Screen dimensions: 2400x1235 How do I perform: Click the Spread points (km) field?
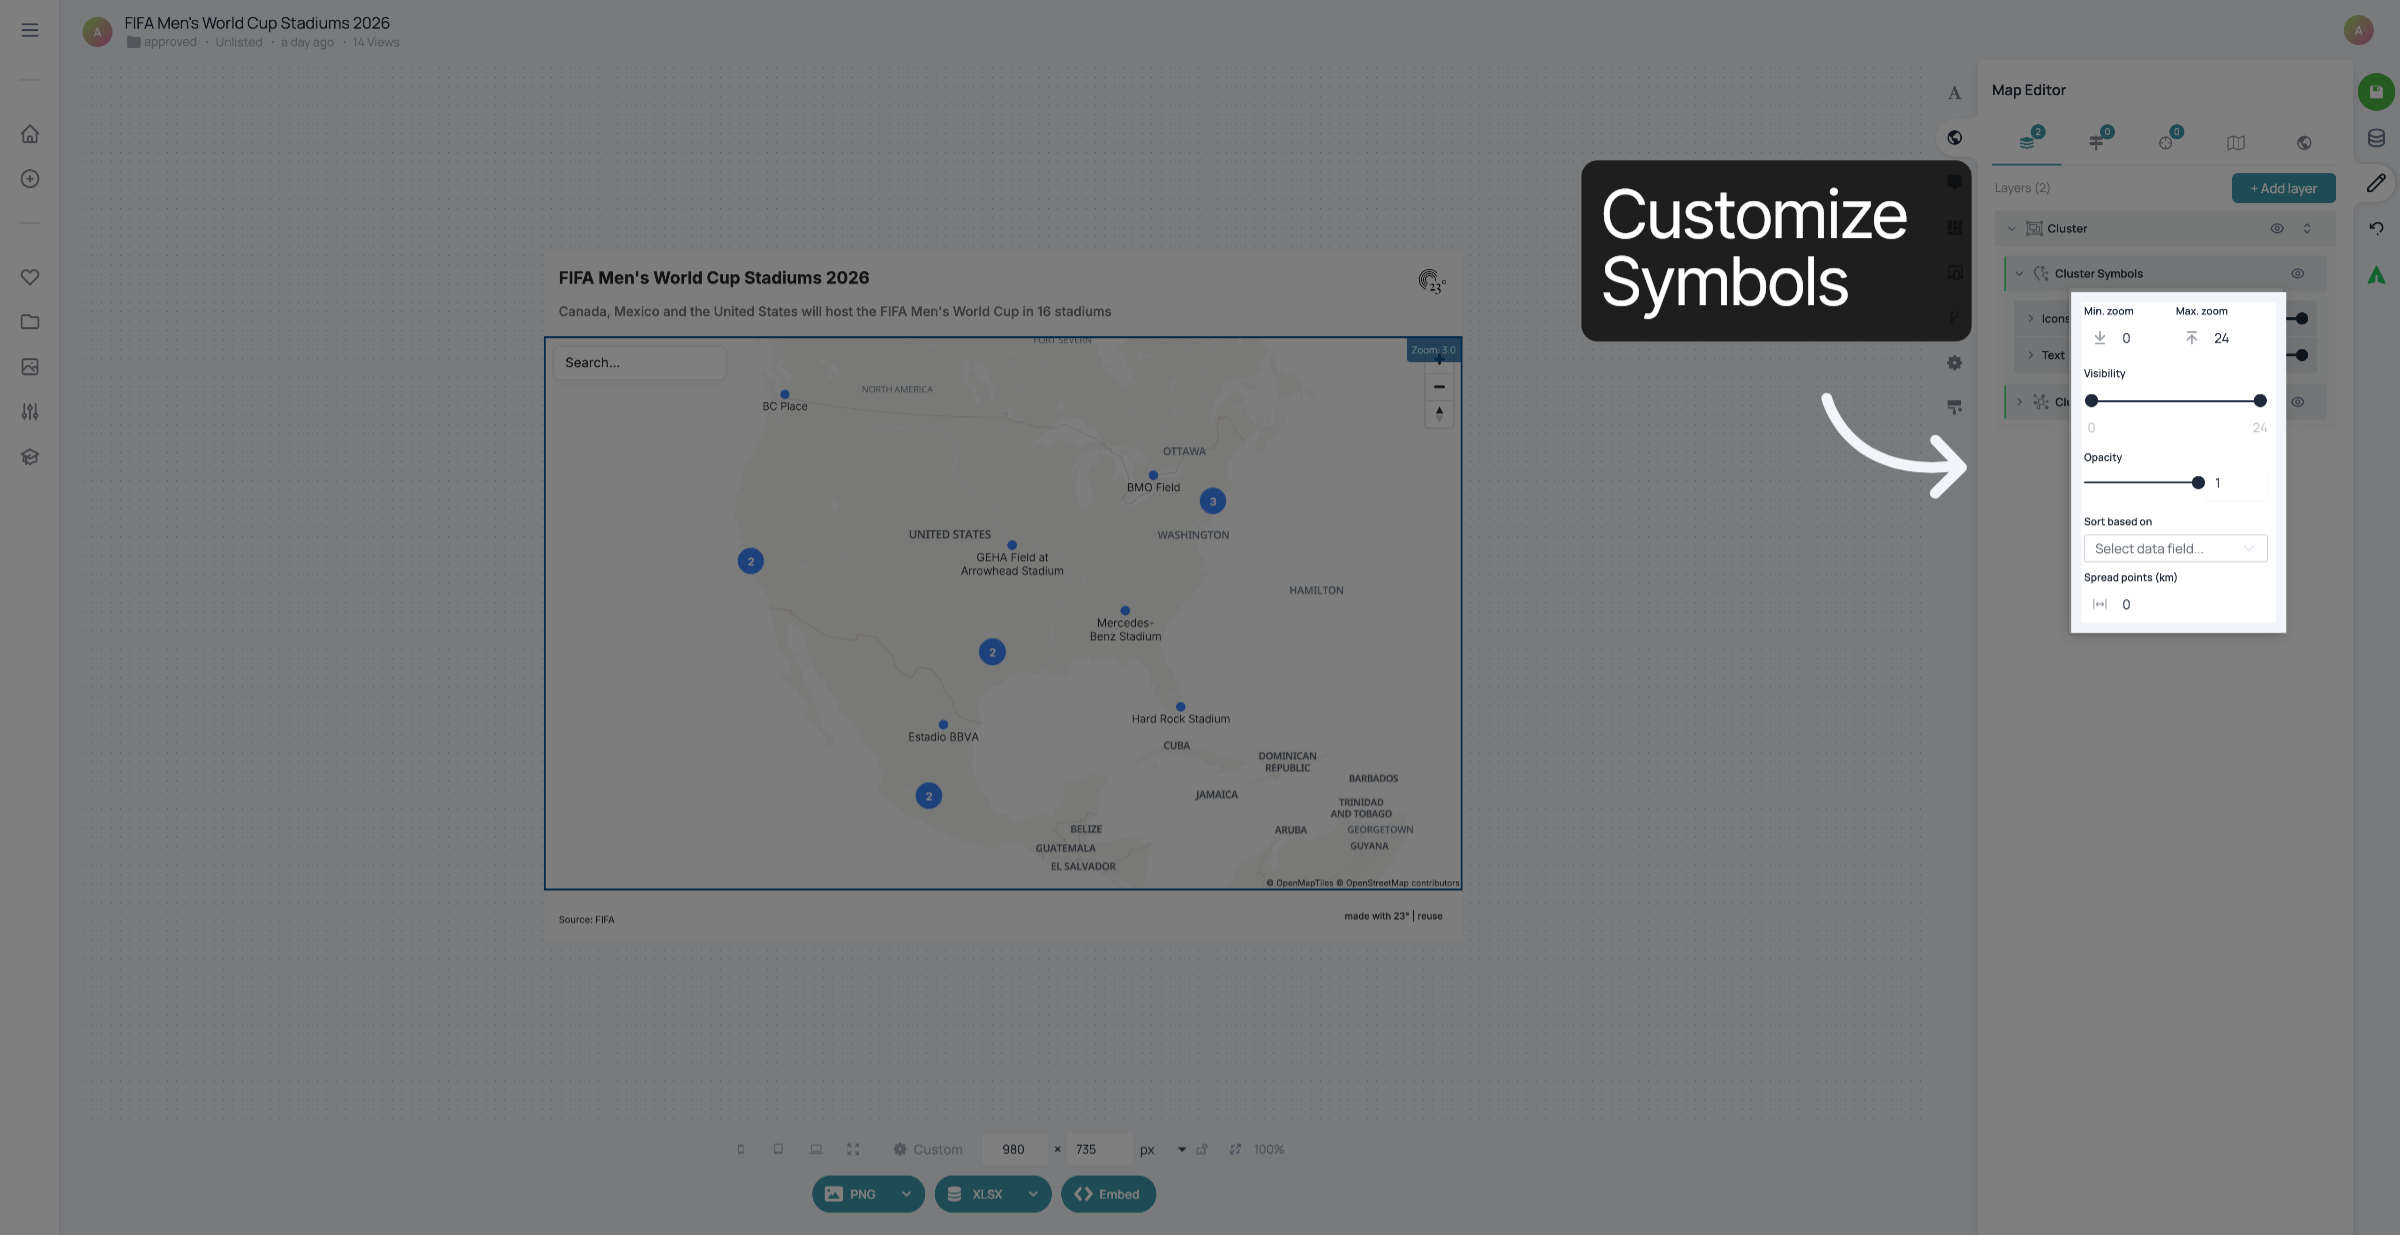point(2175,605)
